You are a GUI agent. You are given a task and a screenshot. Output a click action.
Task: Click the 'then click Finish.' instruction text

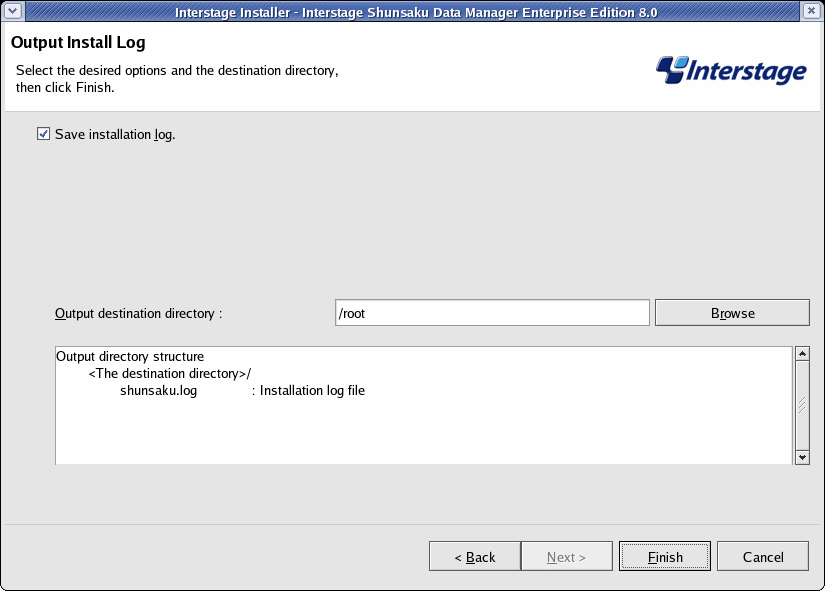(65, 87)
